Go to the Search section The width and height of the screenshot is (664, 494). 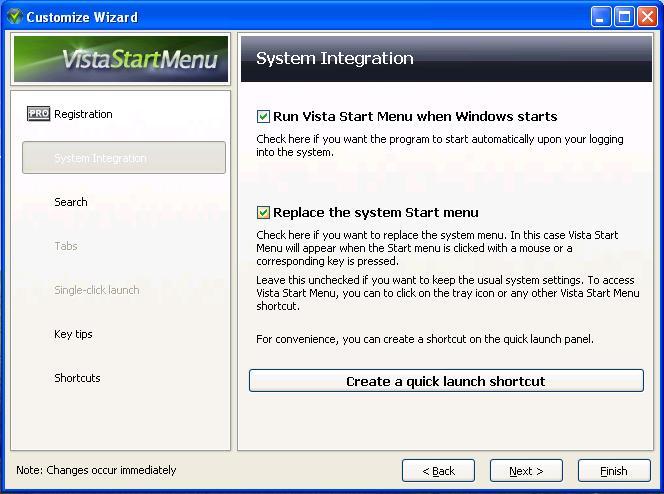71,202
